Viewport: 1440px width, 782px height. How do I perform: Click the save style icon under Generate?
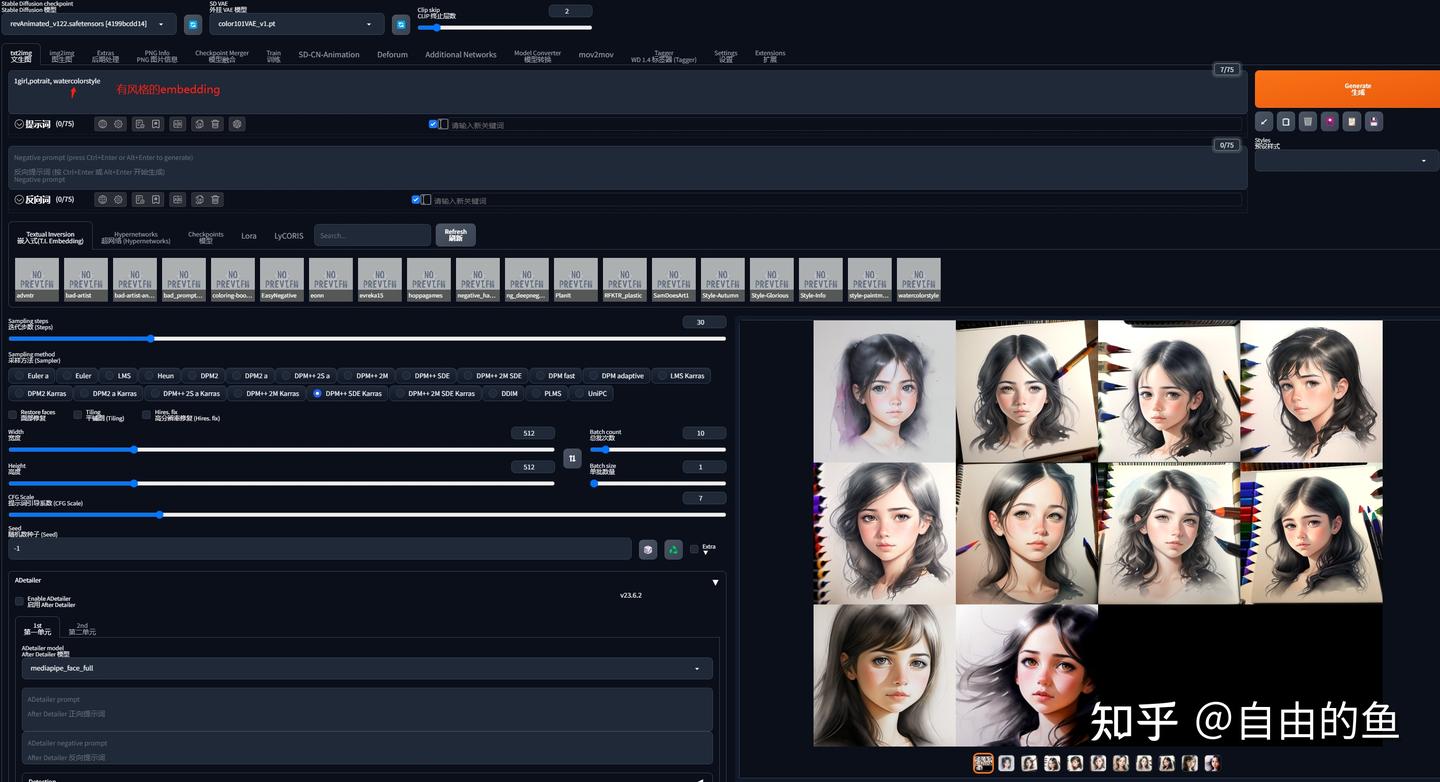(1374, 122)
